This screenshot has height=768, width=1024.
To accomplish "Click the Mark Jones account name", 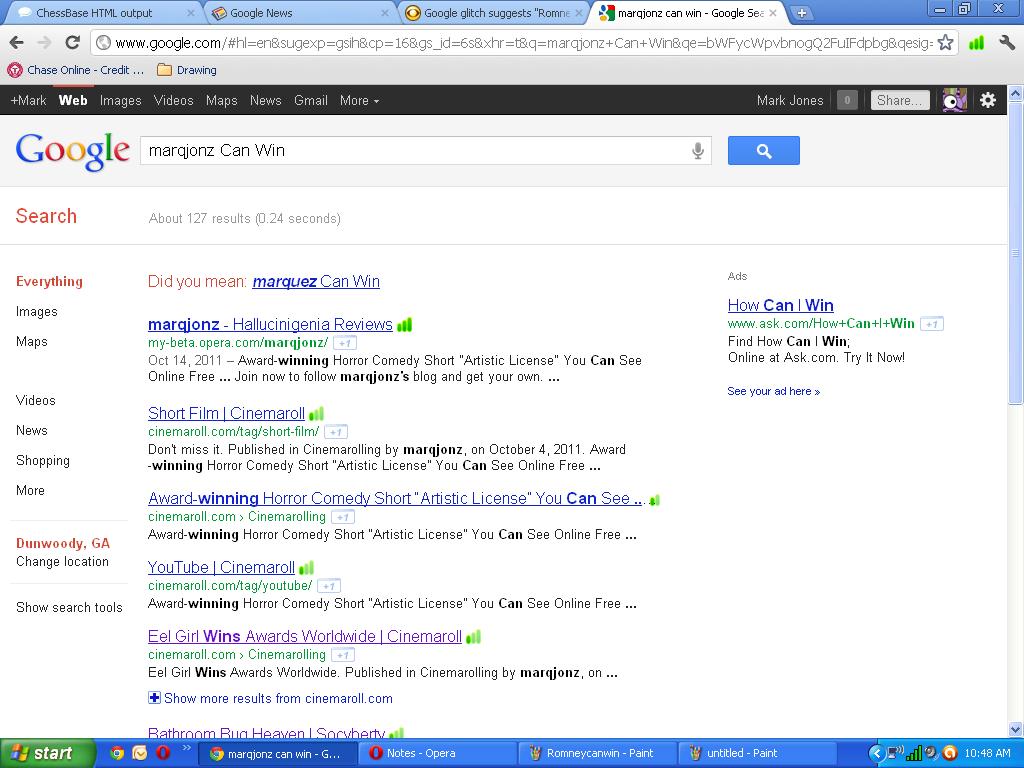I will [x=790, y=101].
